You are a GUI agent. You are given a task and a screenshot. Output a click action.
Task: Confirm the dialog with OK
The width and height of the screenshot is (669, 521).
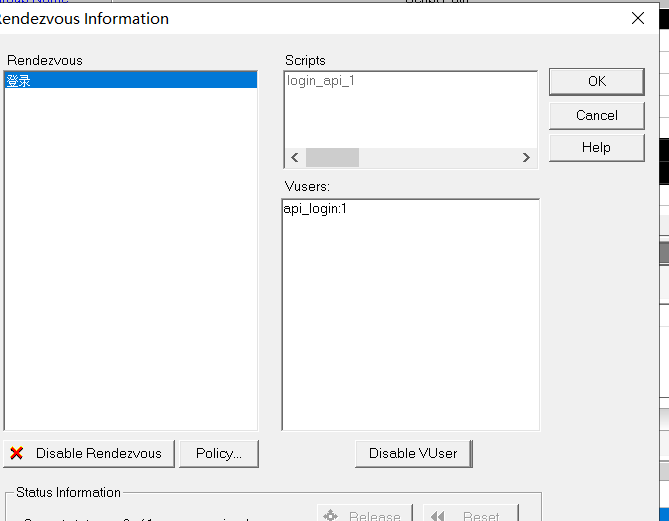[x=596, y=82]
